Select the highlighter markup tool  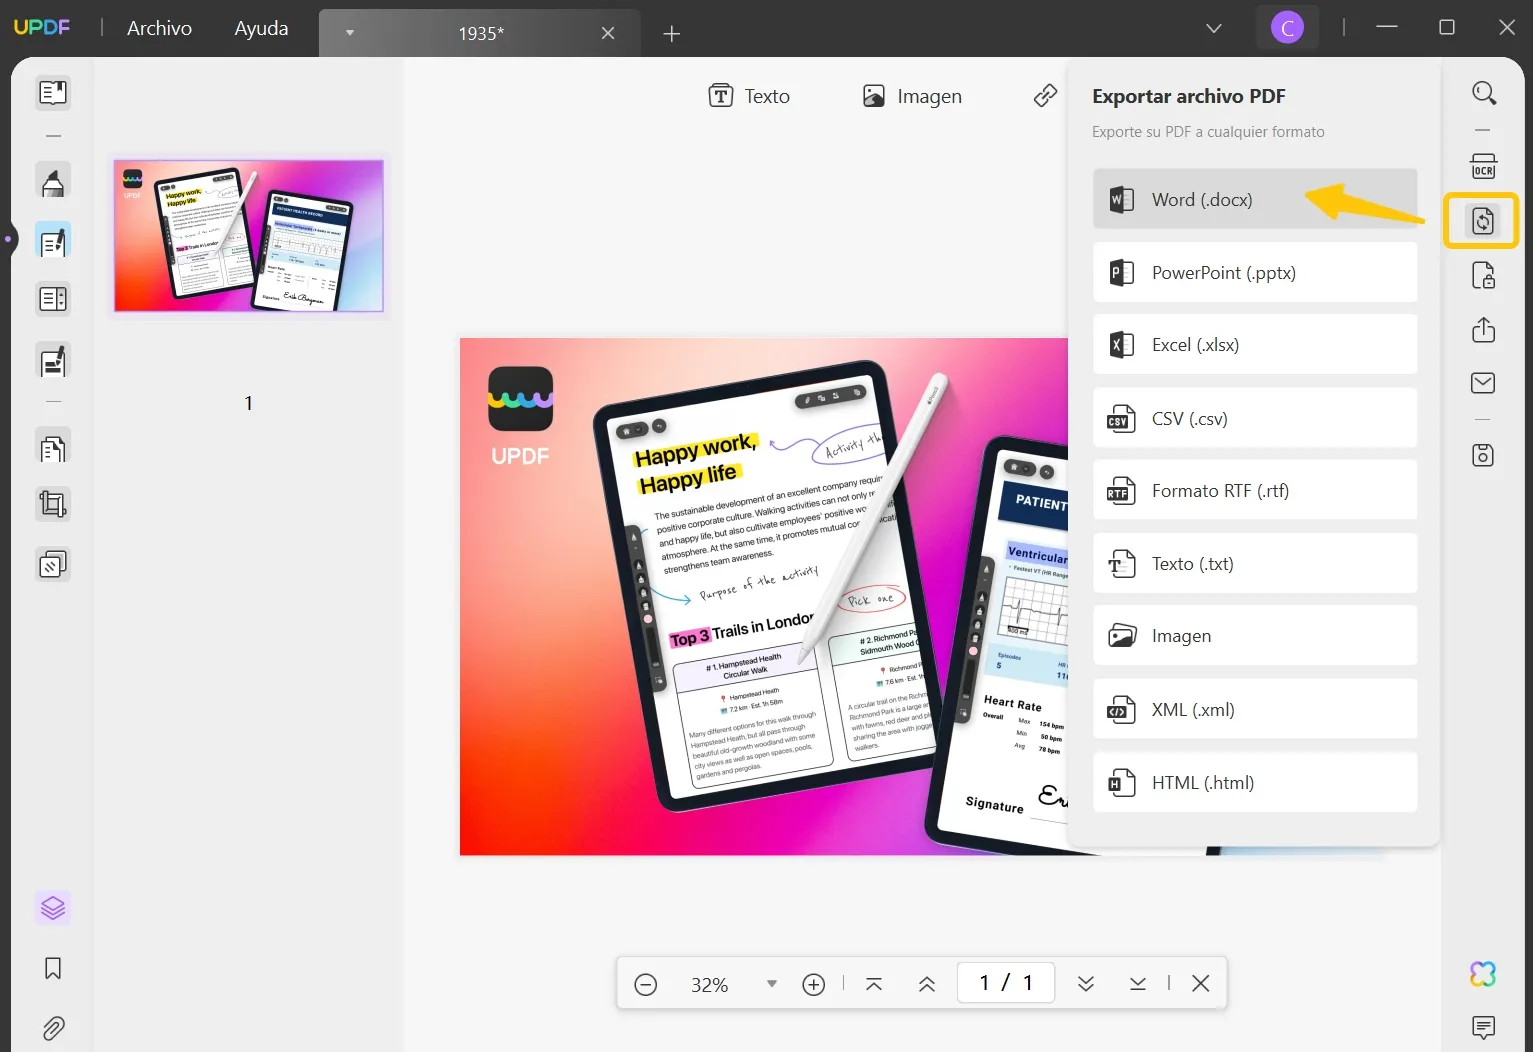pyautogui.click(x=53, y=181)
